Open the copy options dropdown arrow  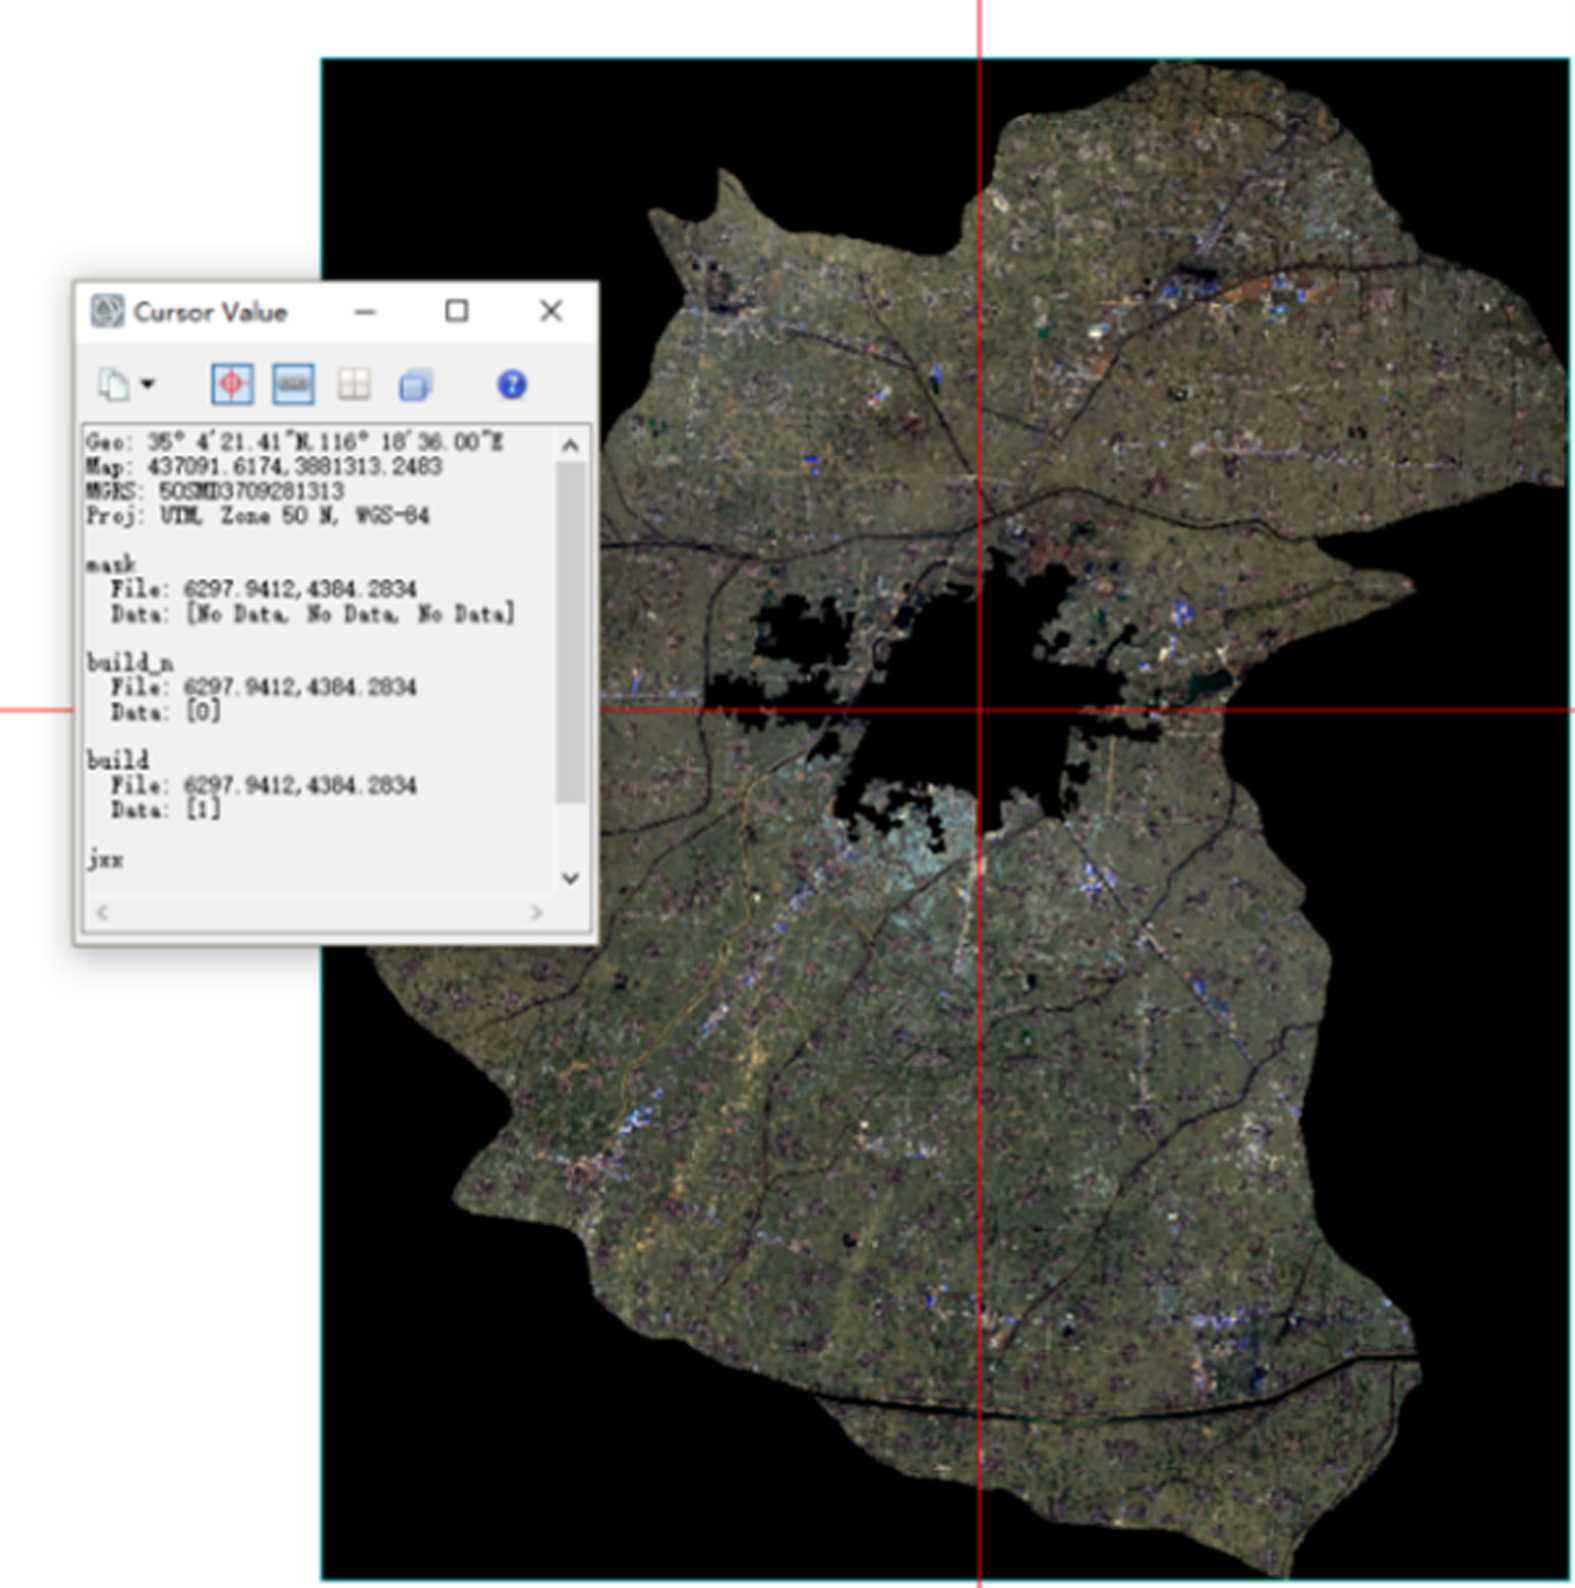click(x=148, y=384)
